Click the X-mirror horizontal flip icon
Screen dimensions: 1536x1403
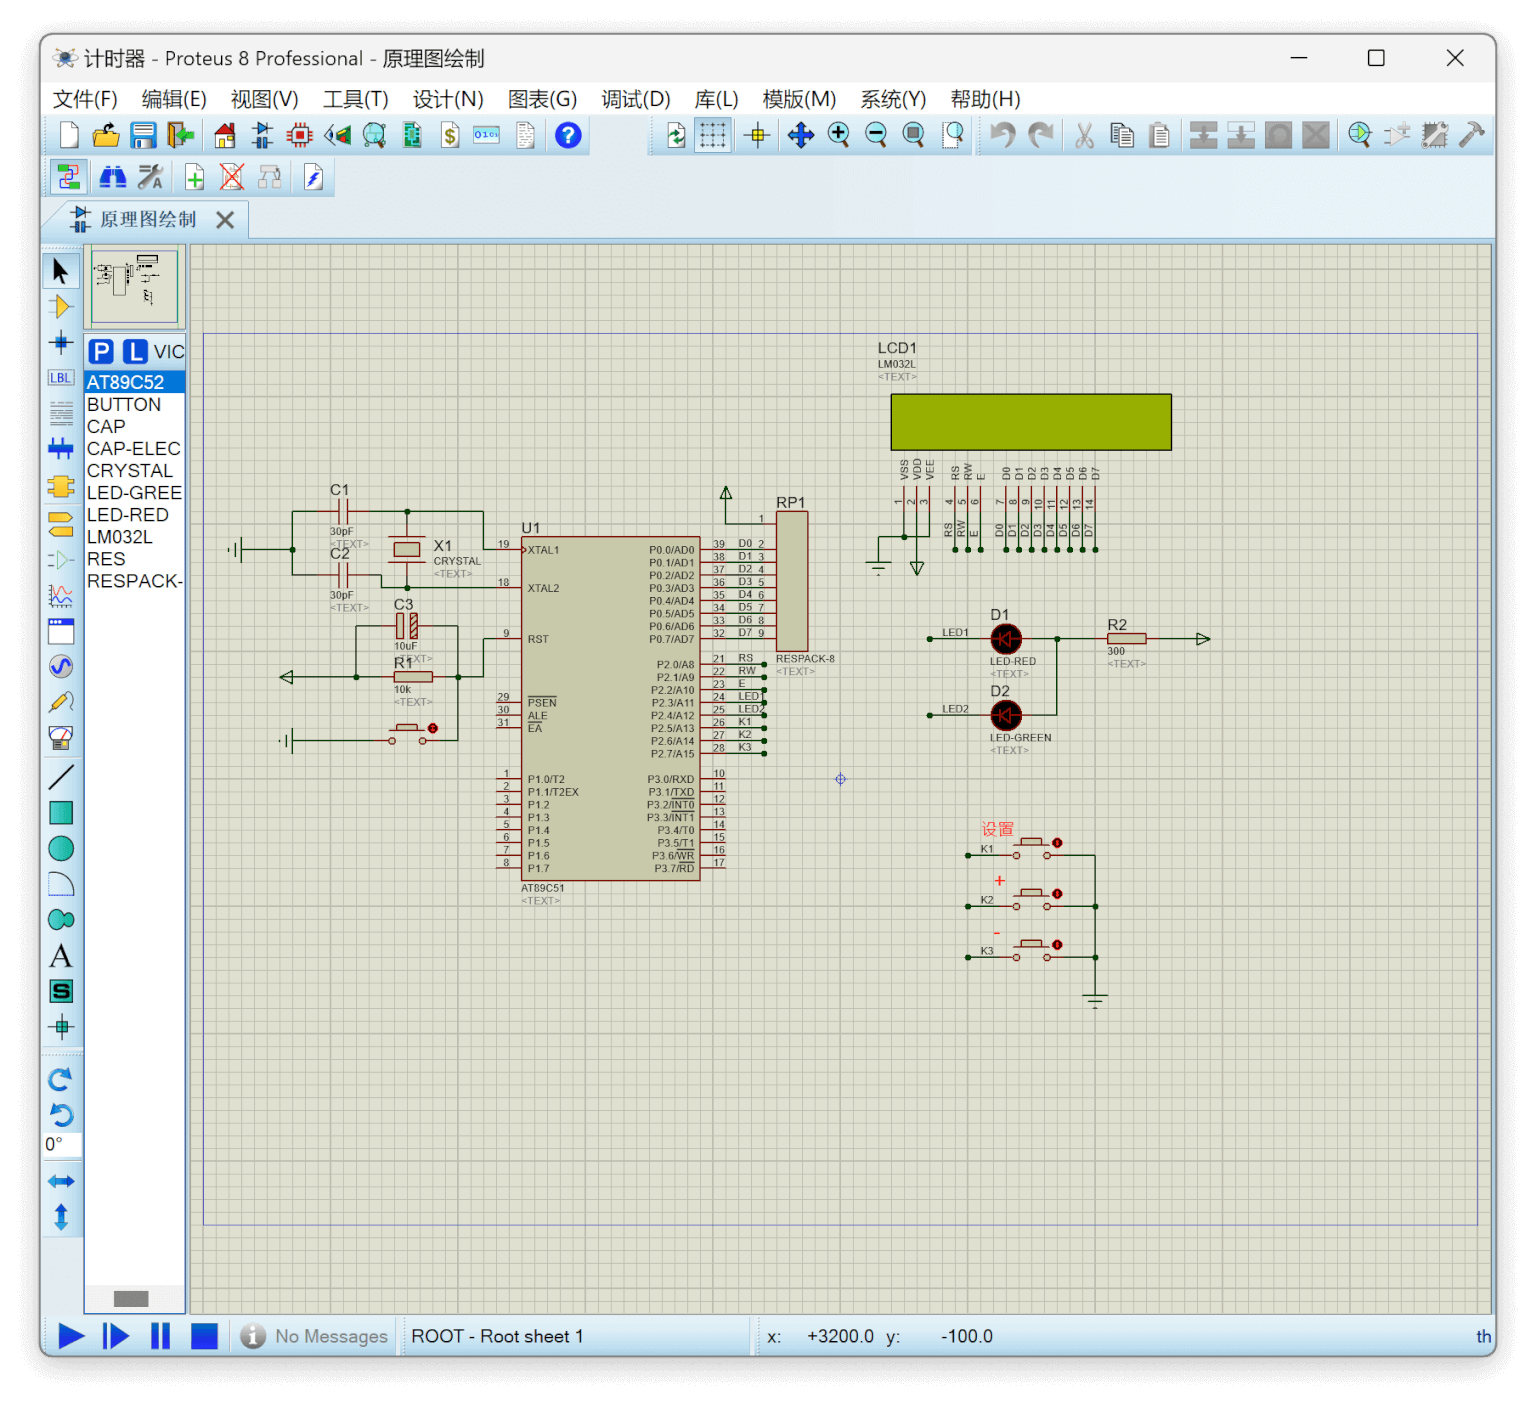pos(61,1181)
